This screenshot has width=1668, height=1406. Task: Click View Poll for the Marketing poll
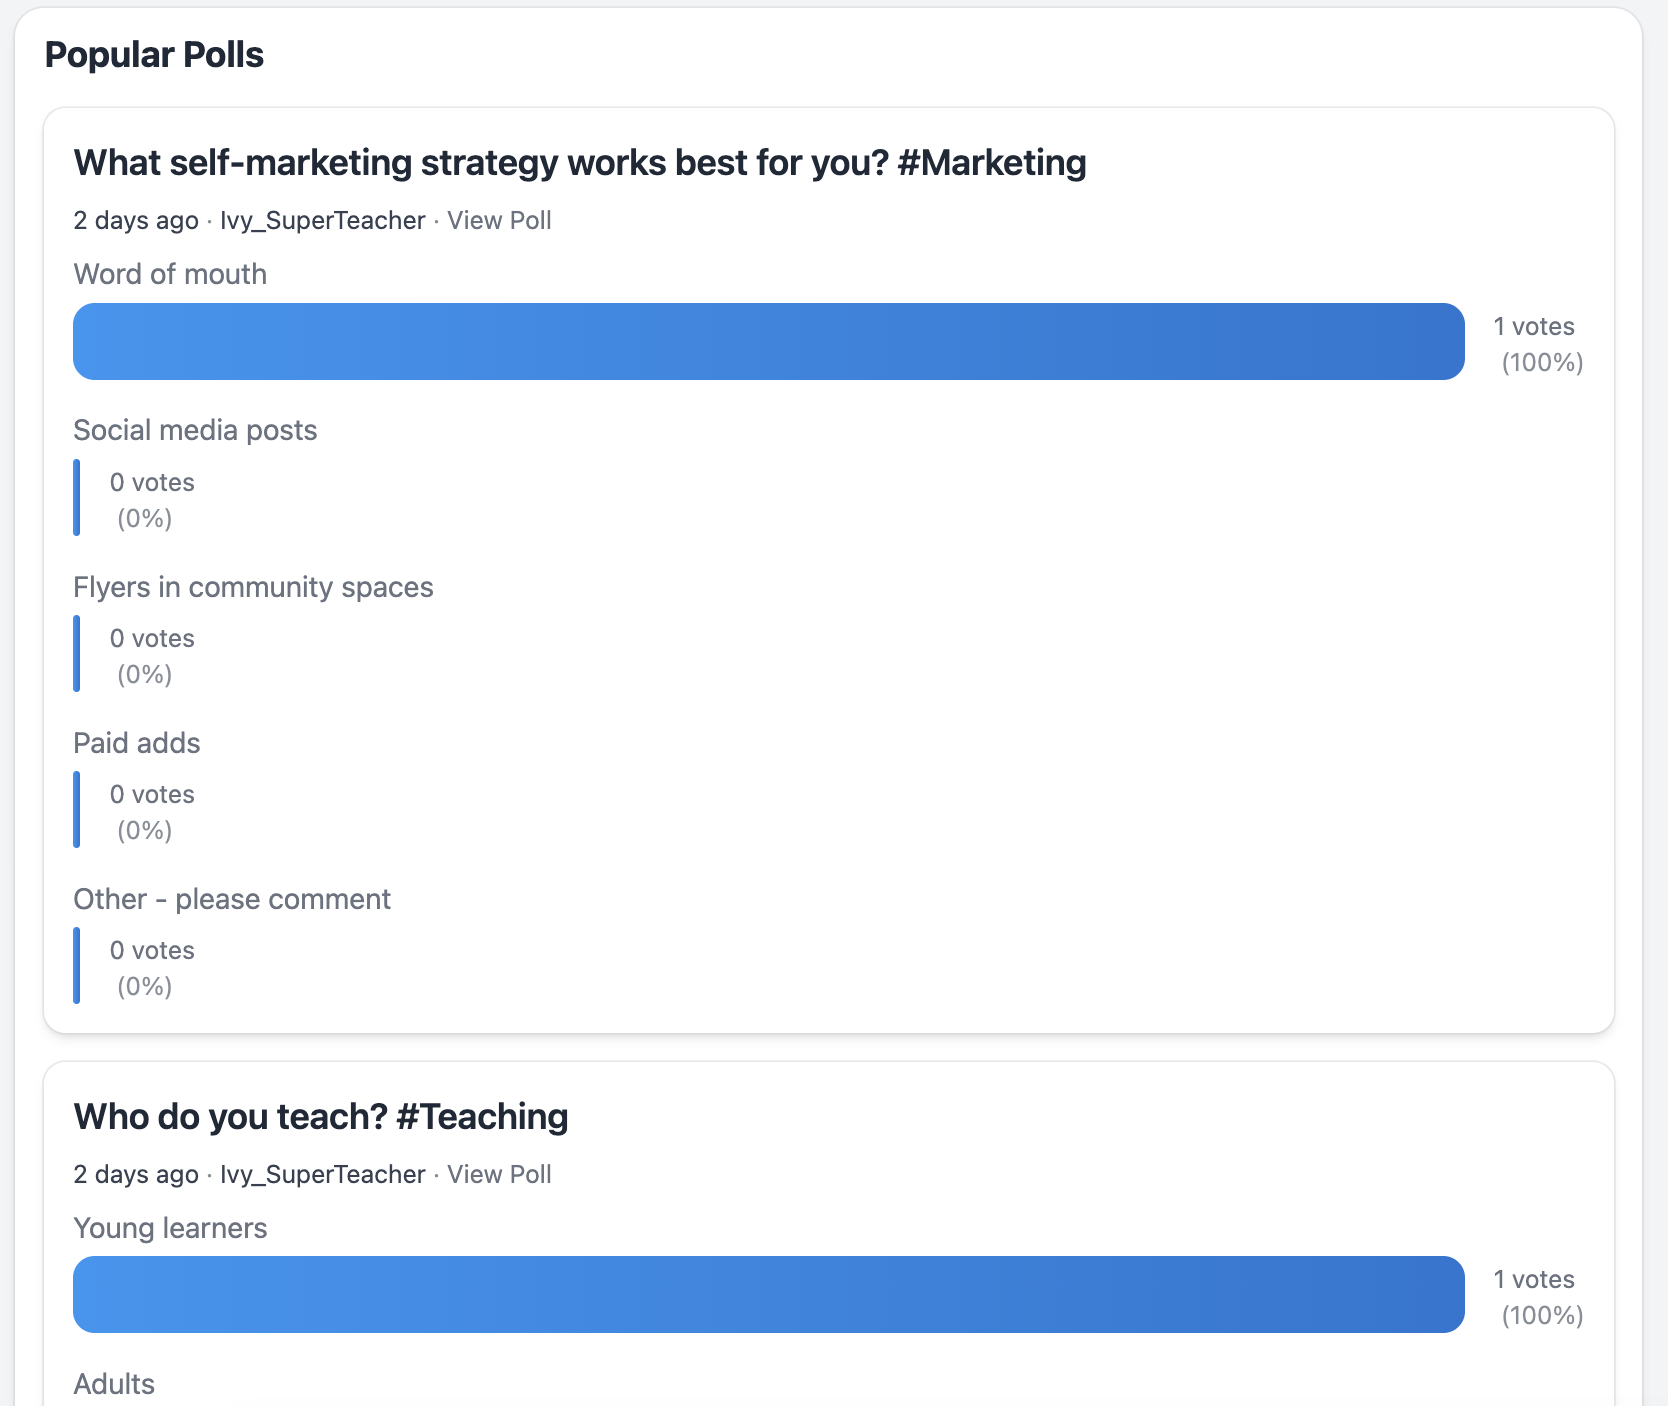pyautogui.click(x=499, y=221)
